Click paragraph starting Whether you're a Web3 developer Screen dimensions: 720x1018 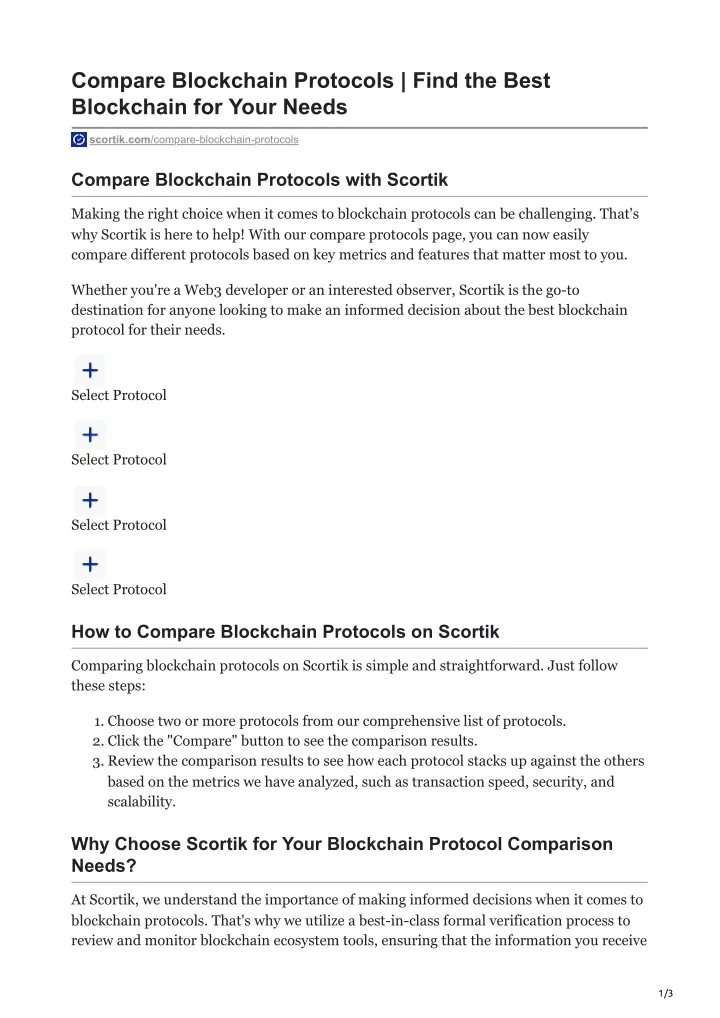(349, 310)
